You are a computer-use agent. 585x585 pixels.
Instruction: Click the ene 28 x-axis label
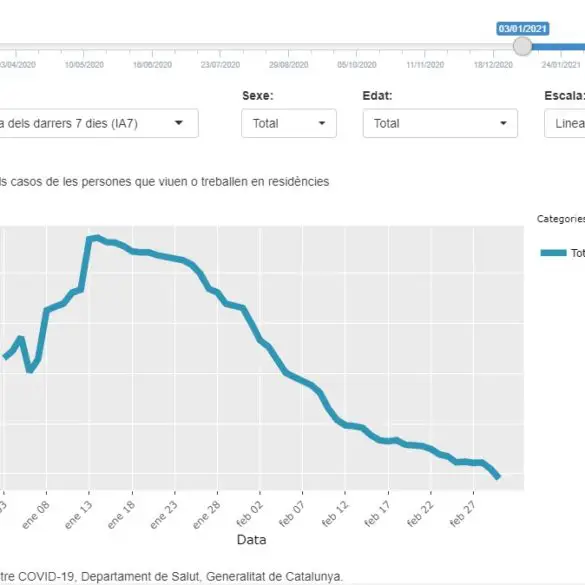tap(206, 515)
